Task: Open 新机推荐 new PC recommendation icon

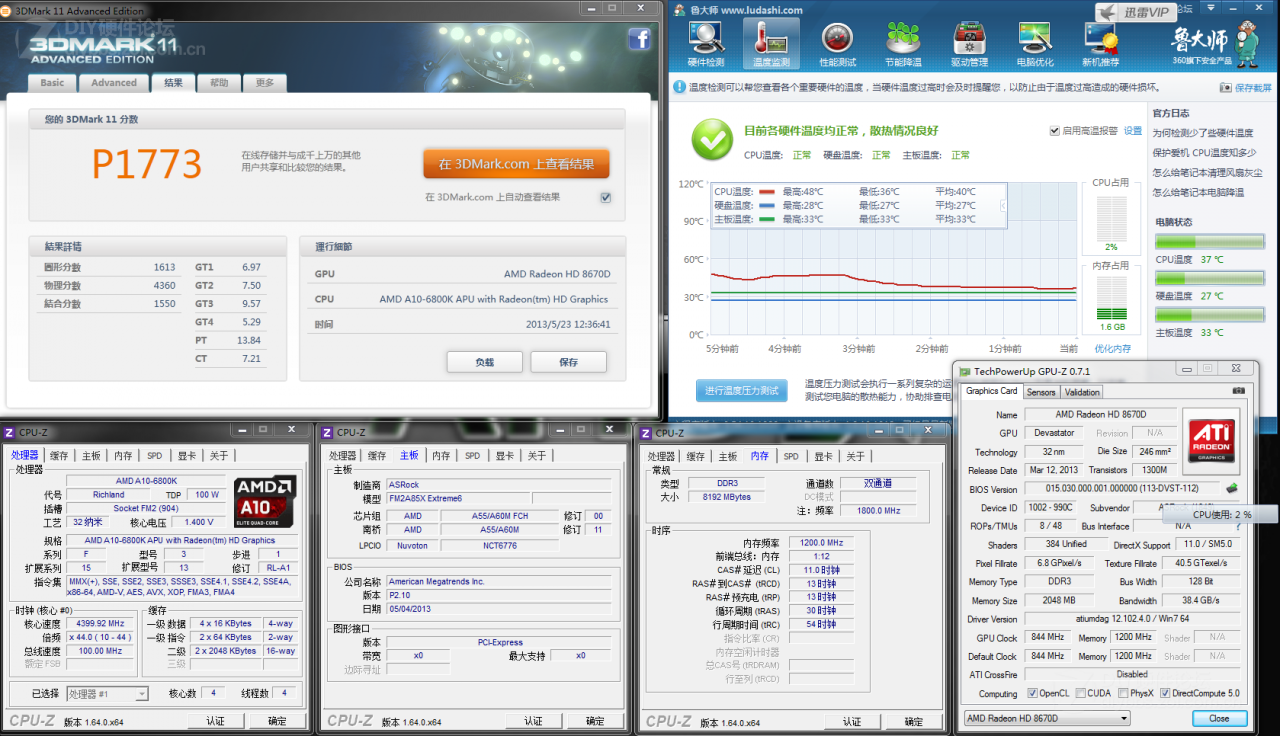Action: pyautogui.click(x=1101, y=44)
